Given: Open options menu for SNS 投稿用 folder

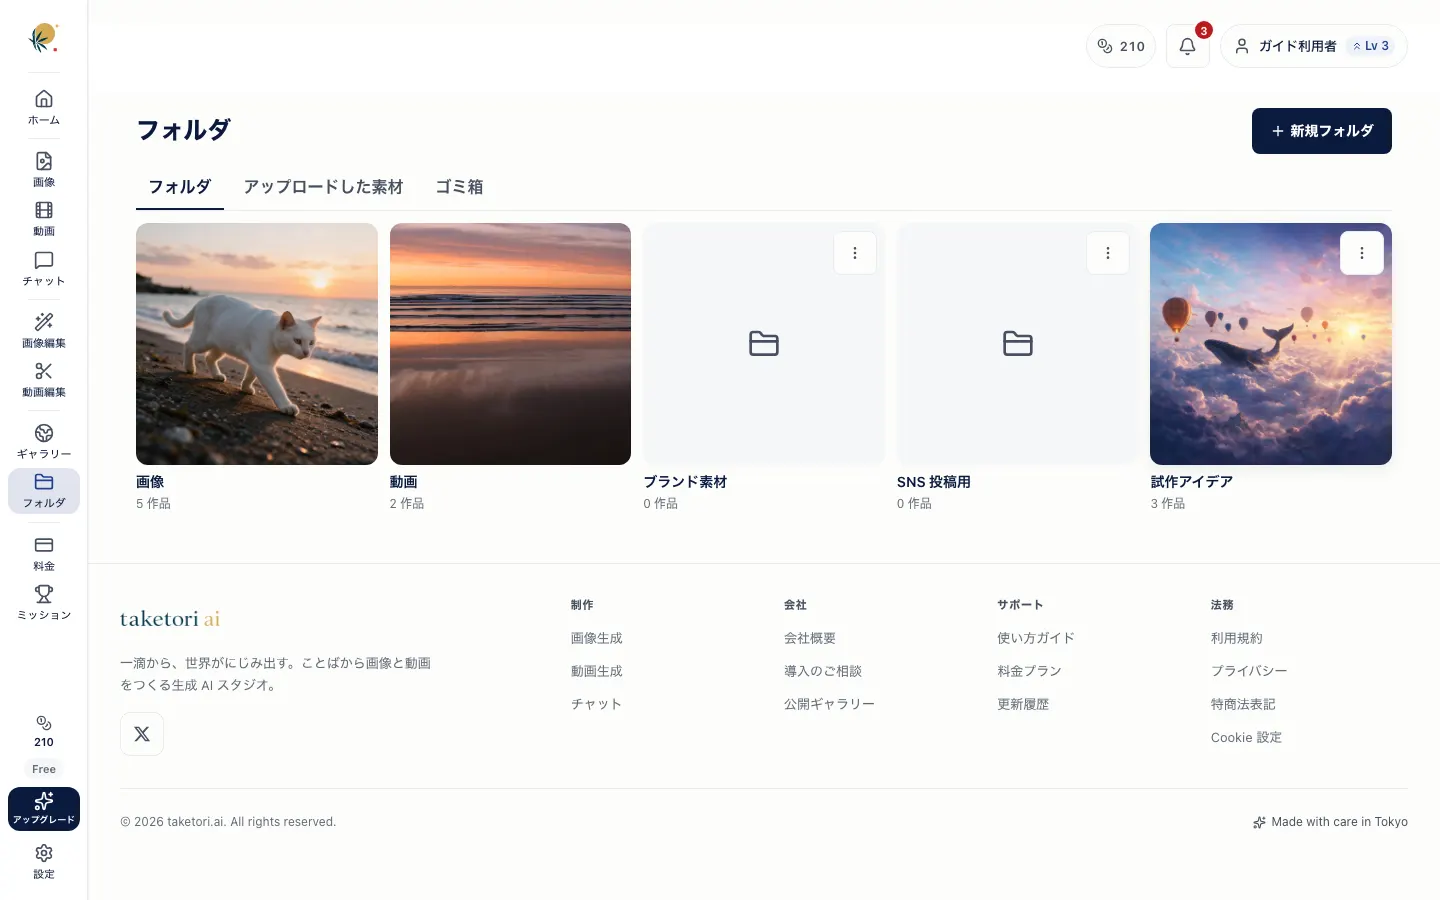Looking at the screenshot, I should coord(1108,253).
